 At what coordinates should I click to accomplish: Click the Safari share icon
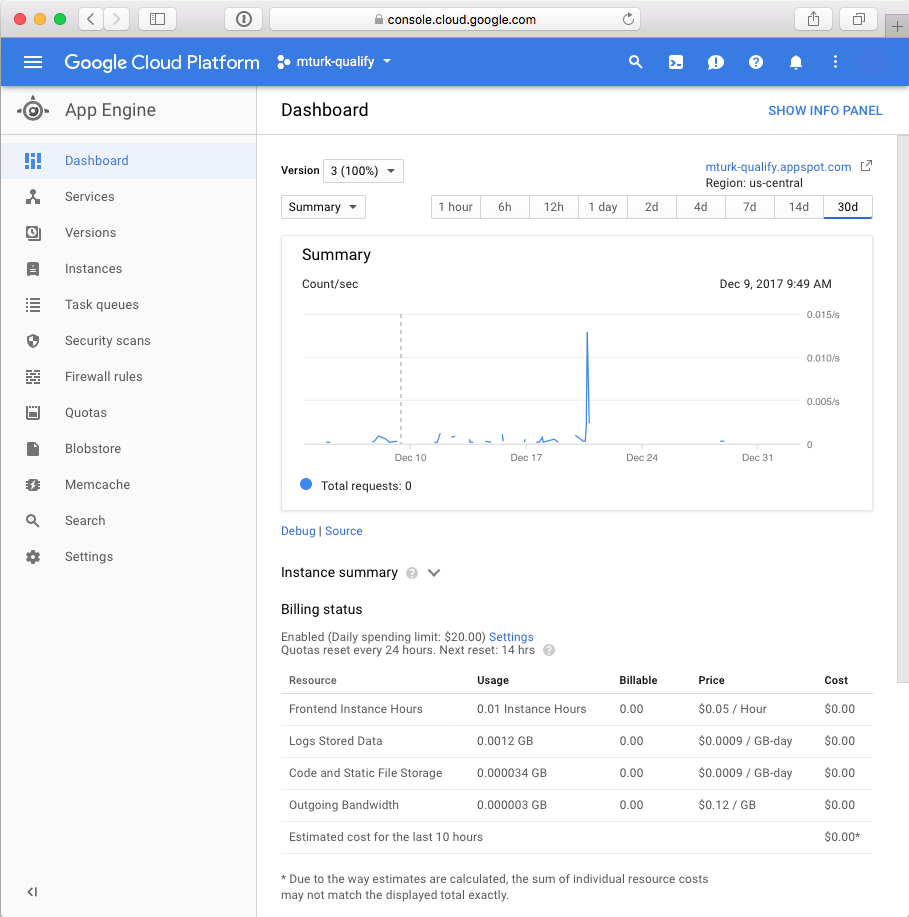point(813,19)
